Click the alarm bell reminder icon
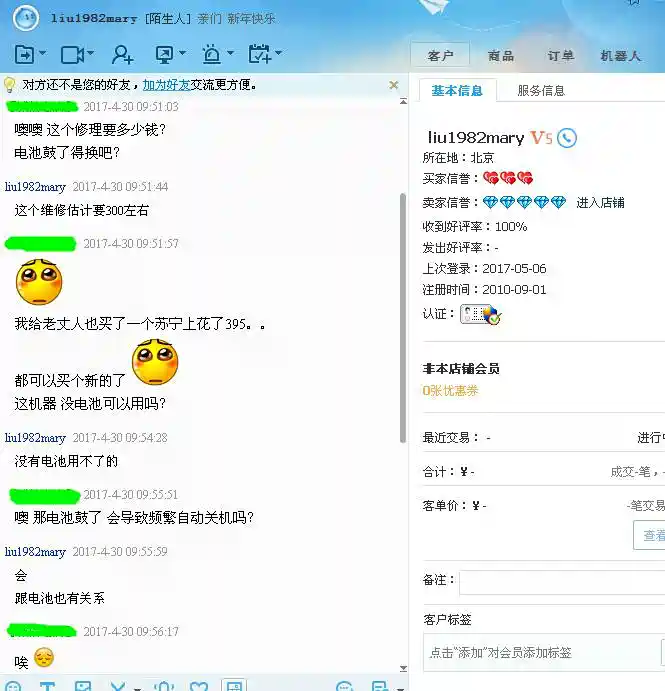Image resolution: width=665 pixels, height=691 pixels. coord(211,54)
